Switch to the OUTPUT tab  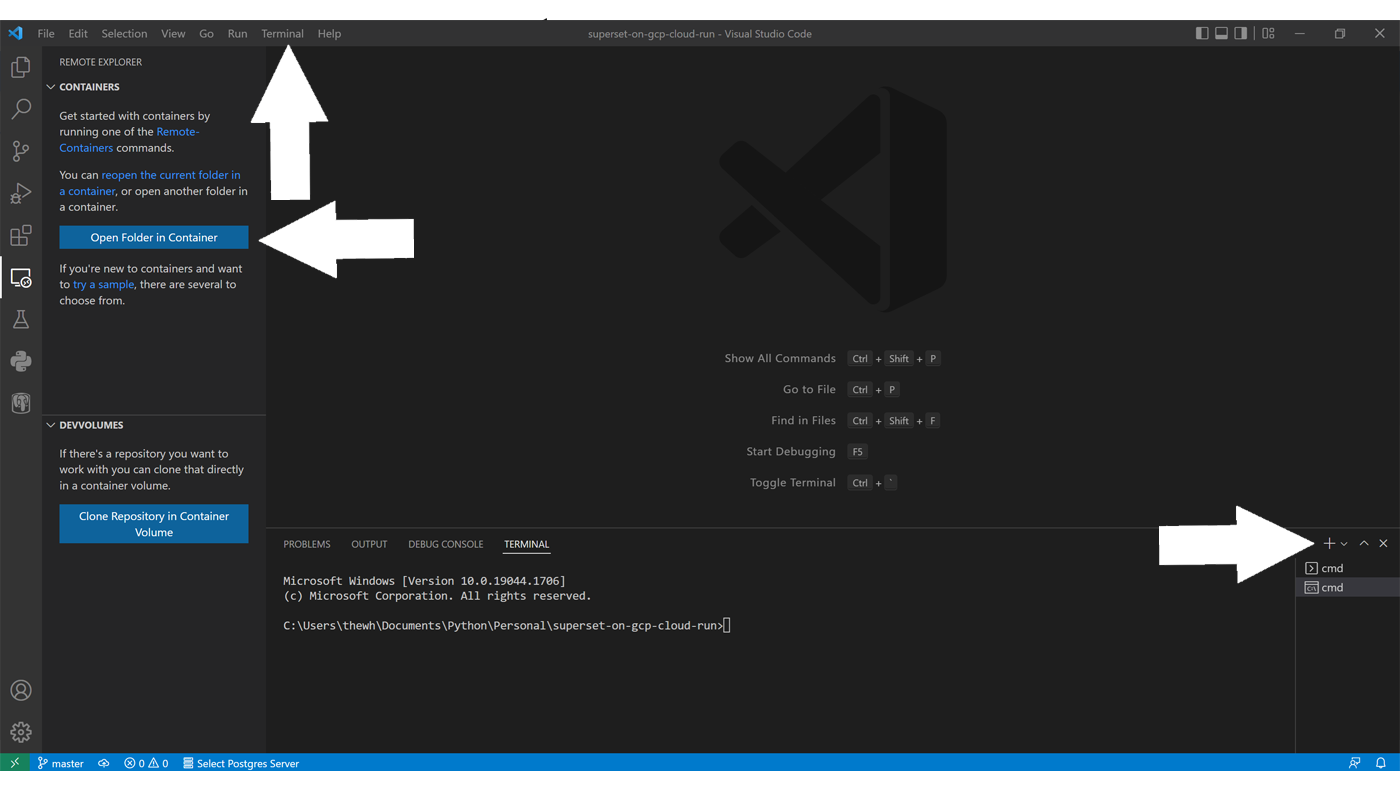tap(369, 544)
